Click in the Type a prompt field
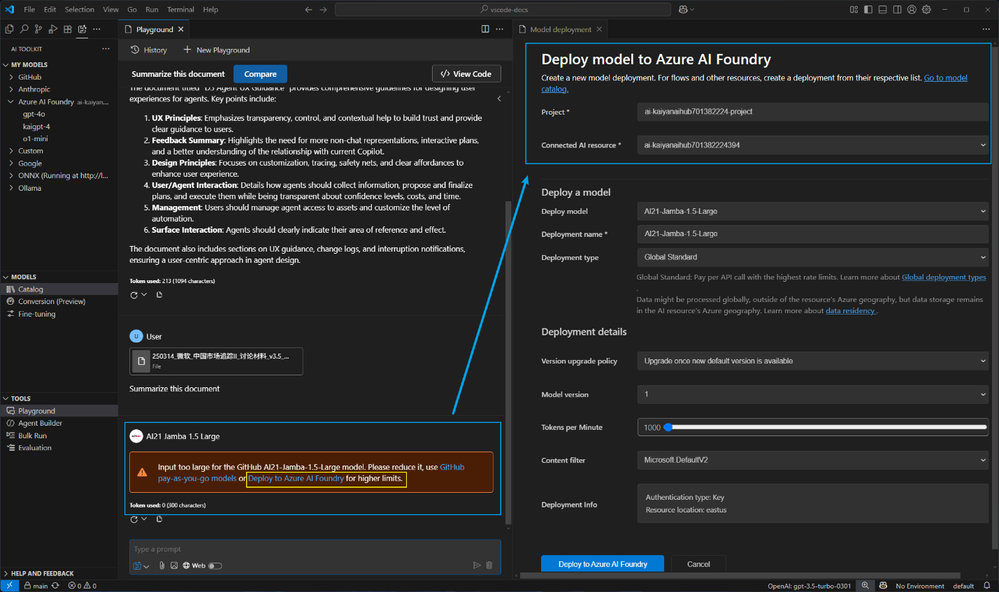Viewport: 999px width, 592px height. coord(315,549)
